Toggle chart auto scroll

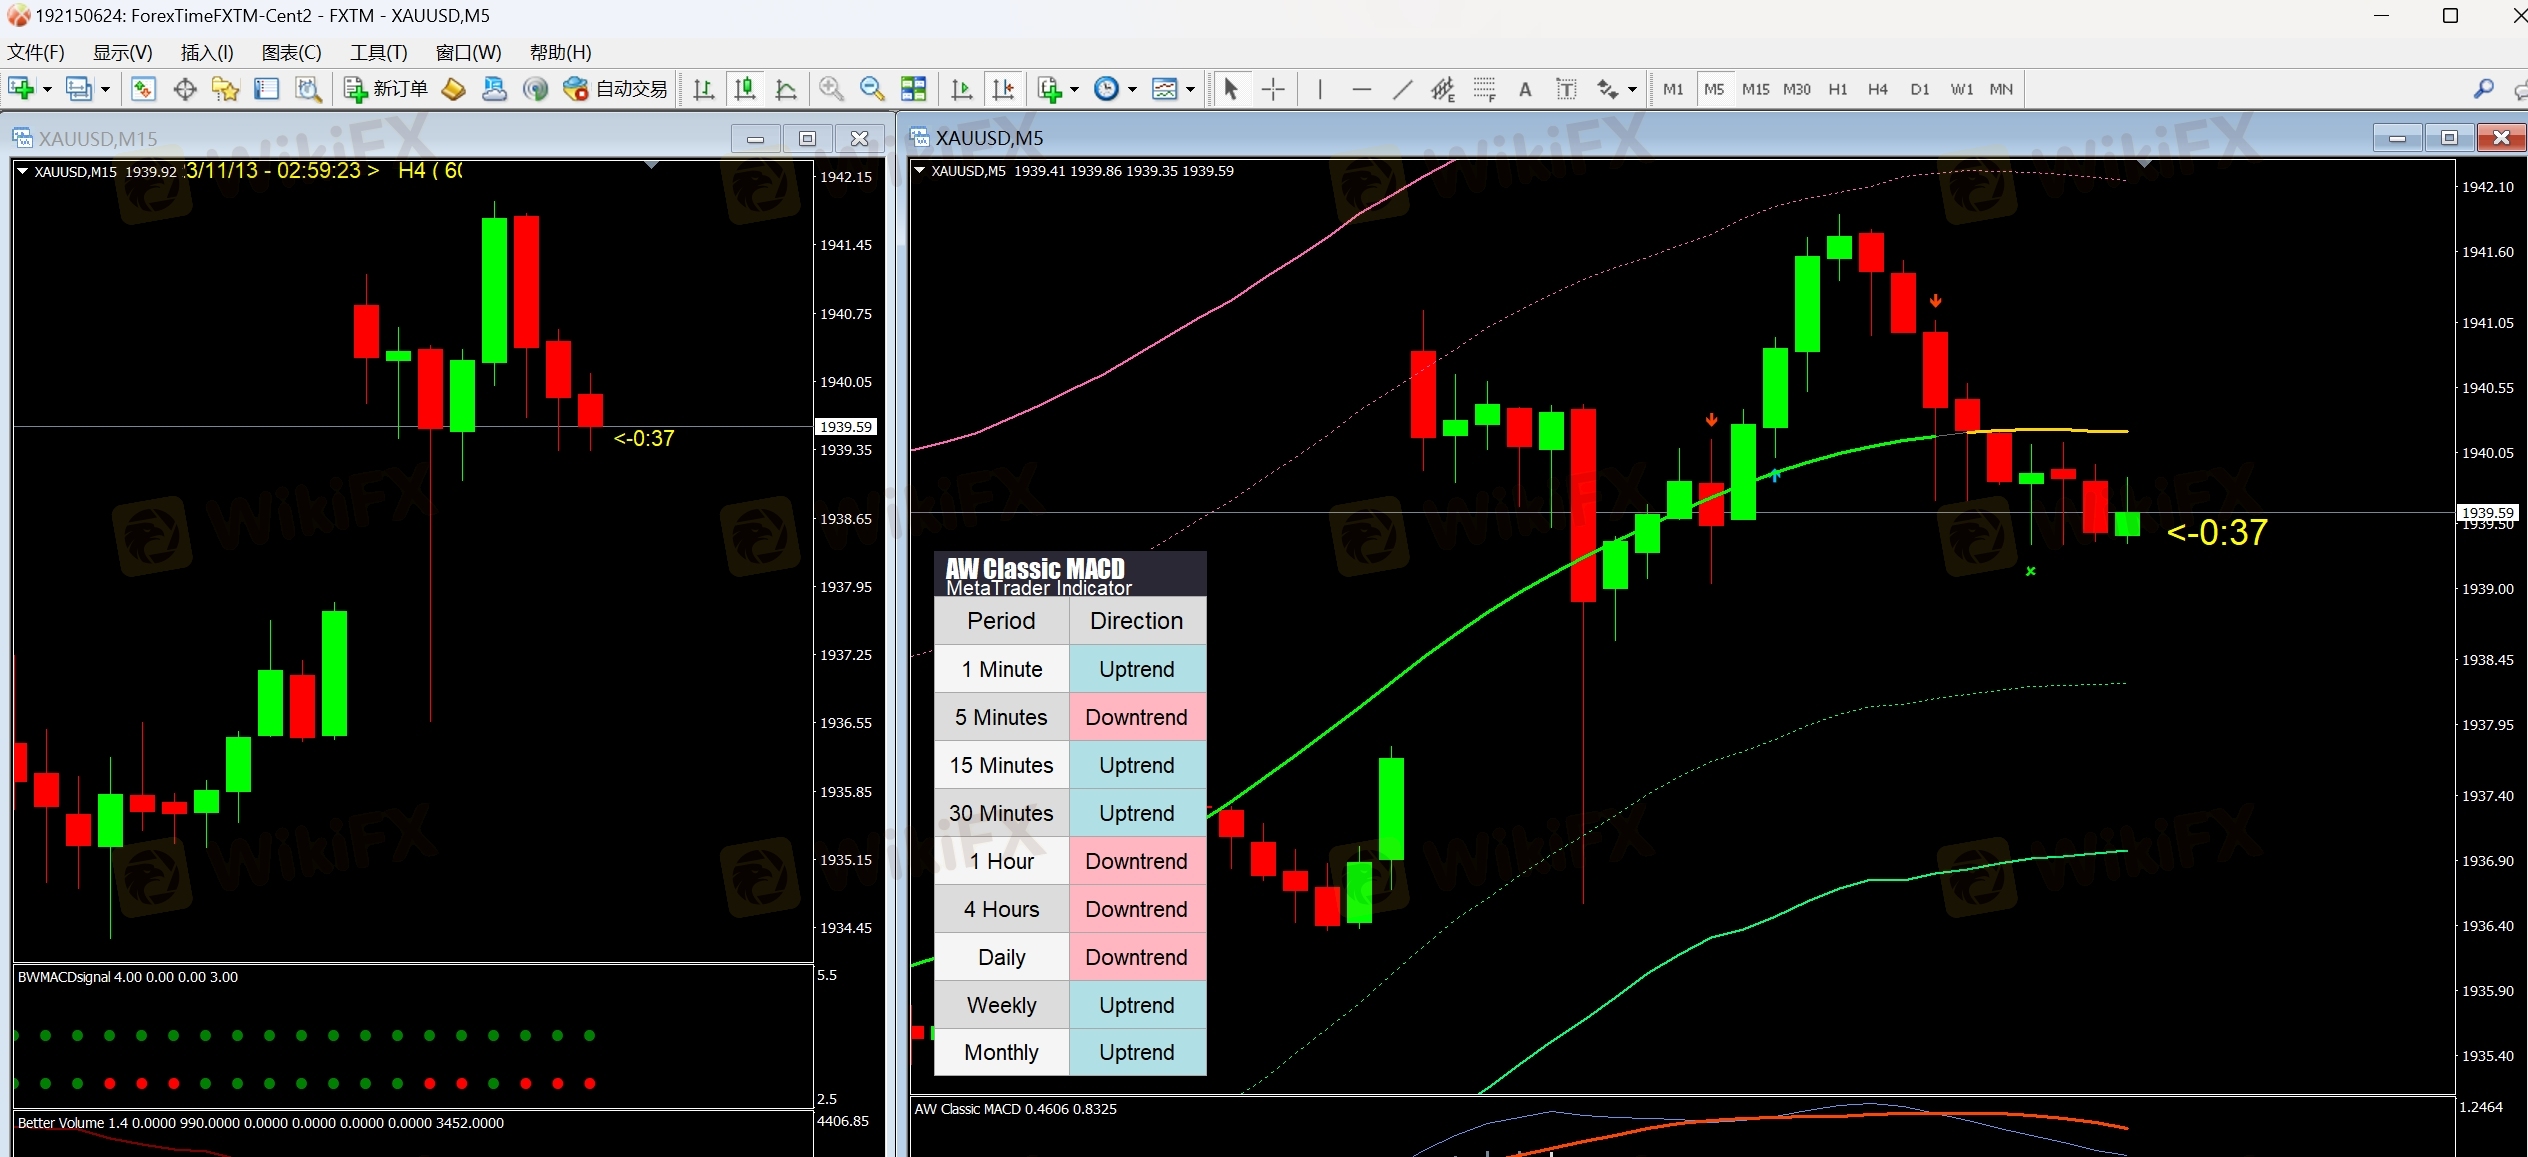[x=962, y=89]
